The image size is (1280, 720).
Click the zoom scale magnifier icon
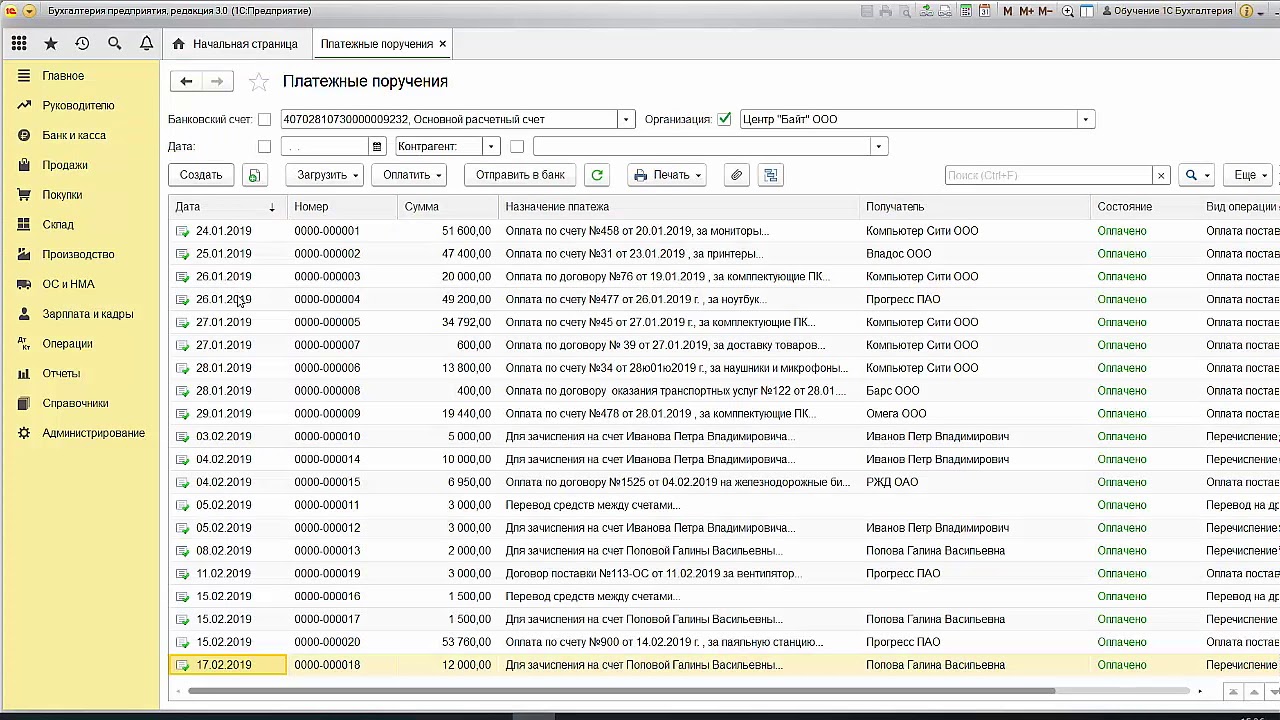coord(1068,11)
